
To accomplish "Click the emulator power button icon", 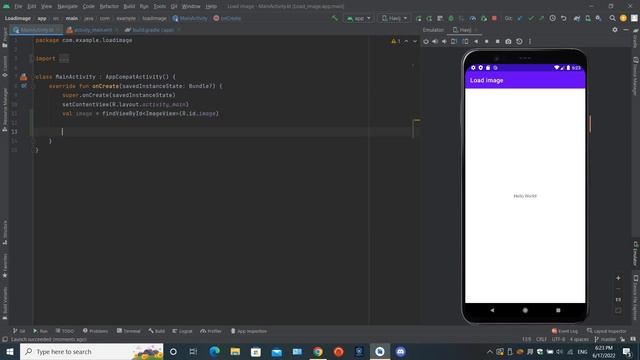I will pyautogui.click(x=426, y=41).
